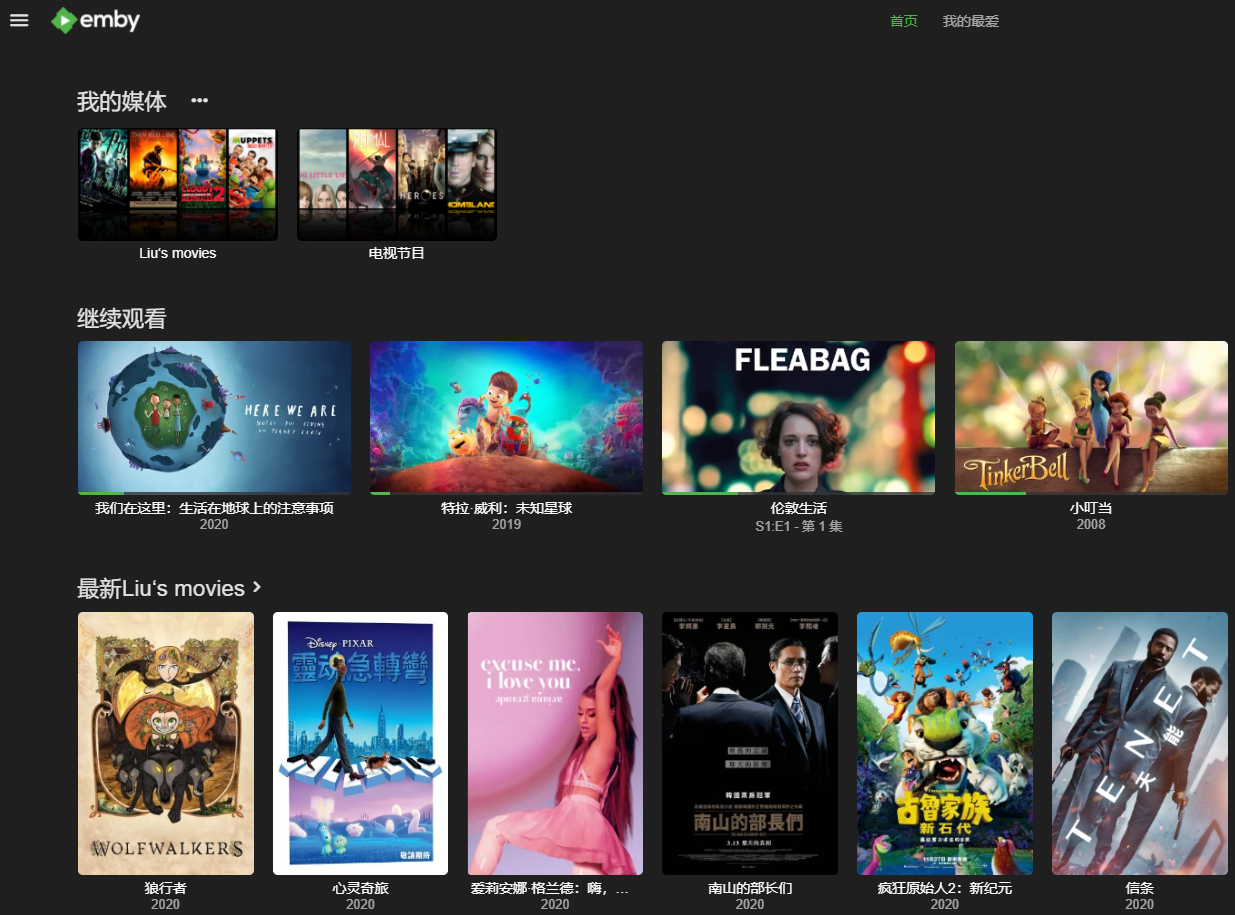Resume Fleabag episode thumbnail
The height and width of the screenshot is (915, 1235).
pyautogui.click(x=798, y=416)
